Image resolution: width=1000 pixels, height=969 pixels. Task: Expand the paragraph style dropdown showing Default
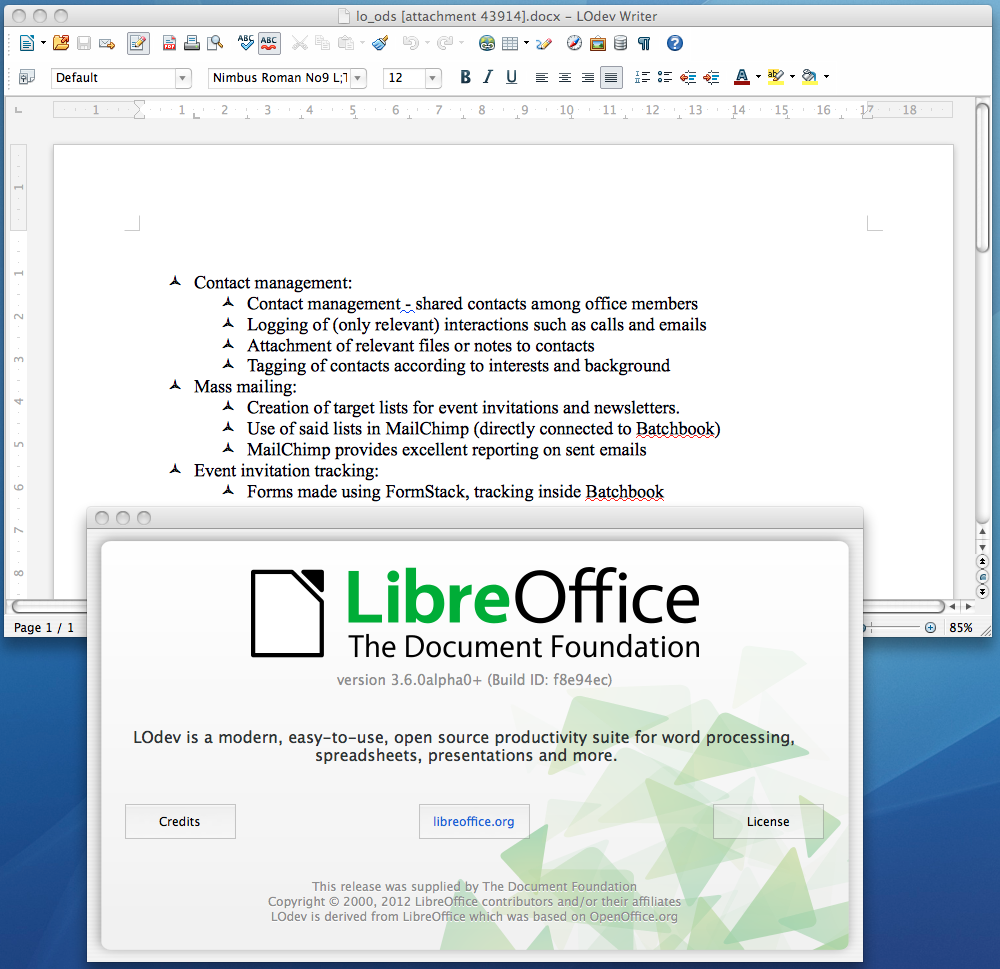(182, 78)
